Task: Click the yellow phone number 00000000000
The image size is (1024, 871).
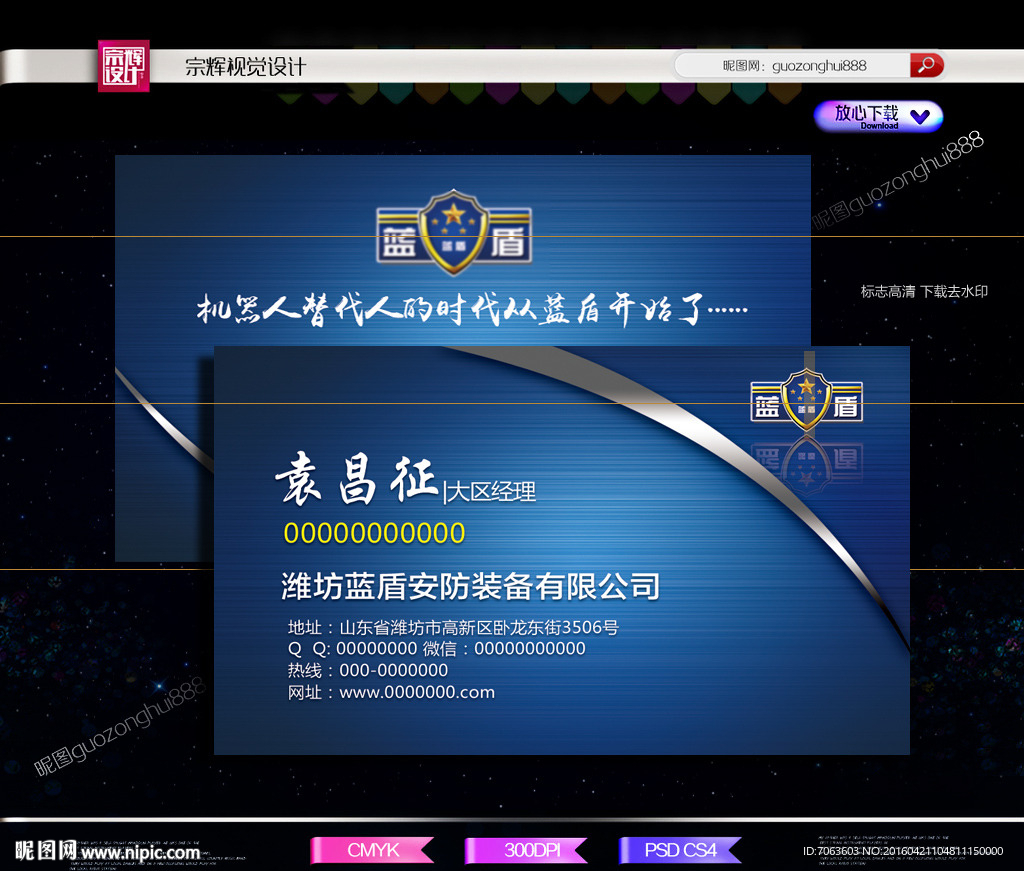Action: coord(374,533)
